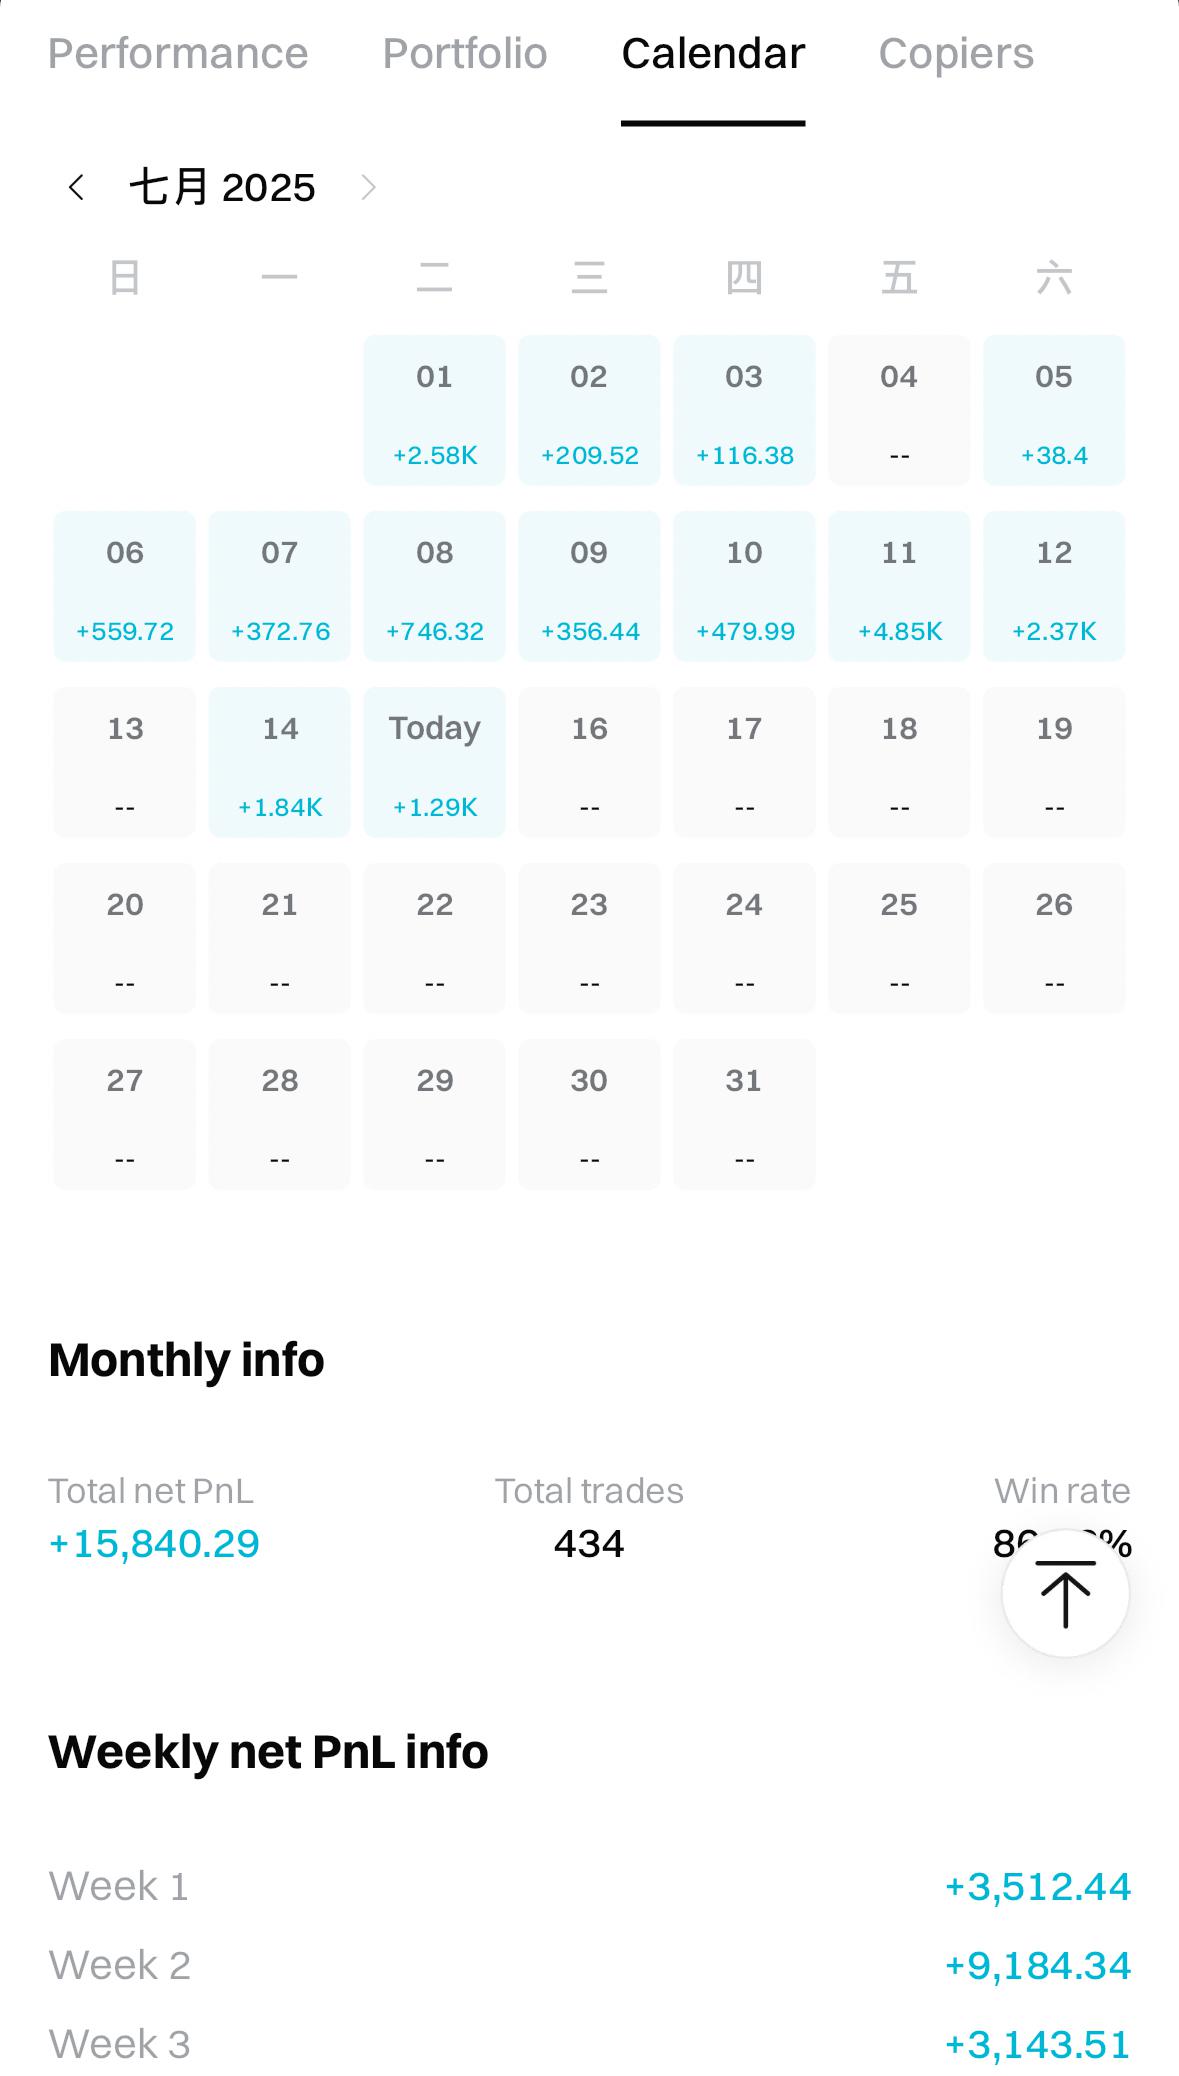Open the Today cell showing +1.29K
Image resolution: width=1179 pixels, height=2076 pixels.
pos(434,762)
